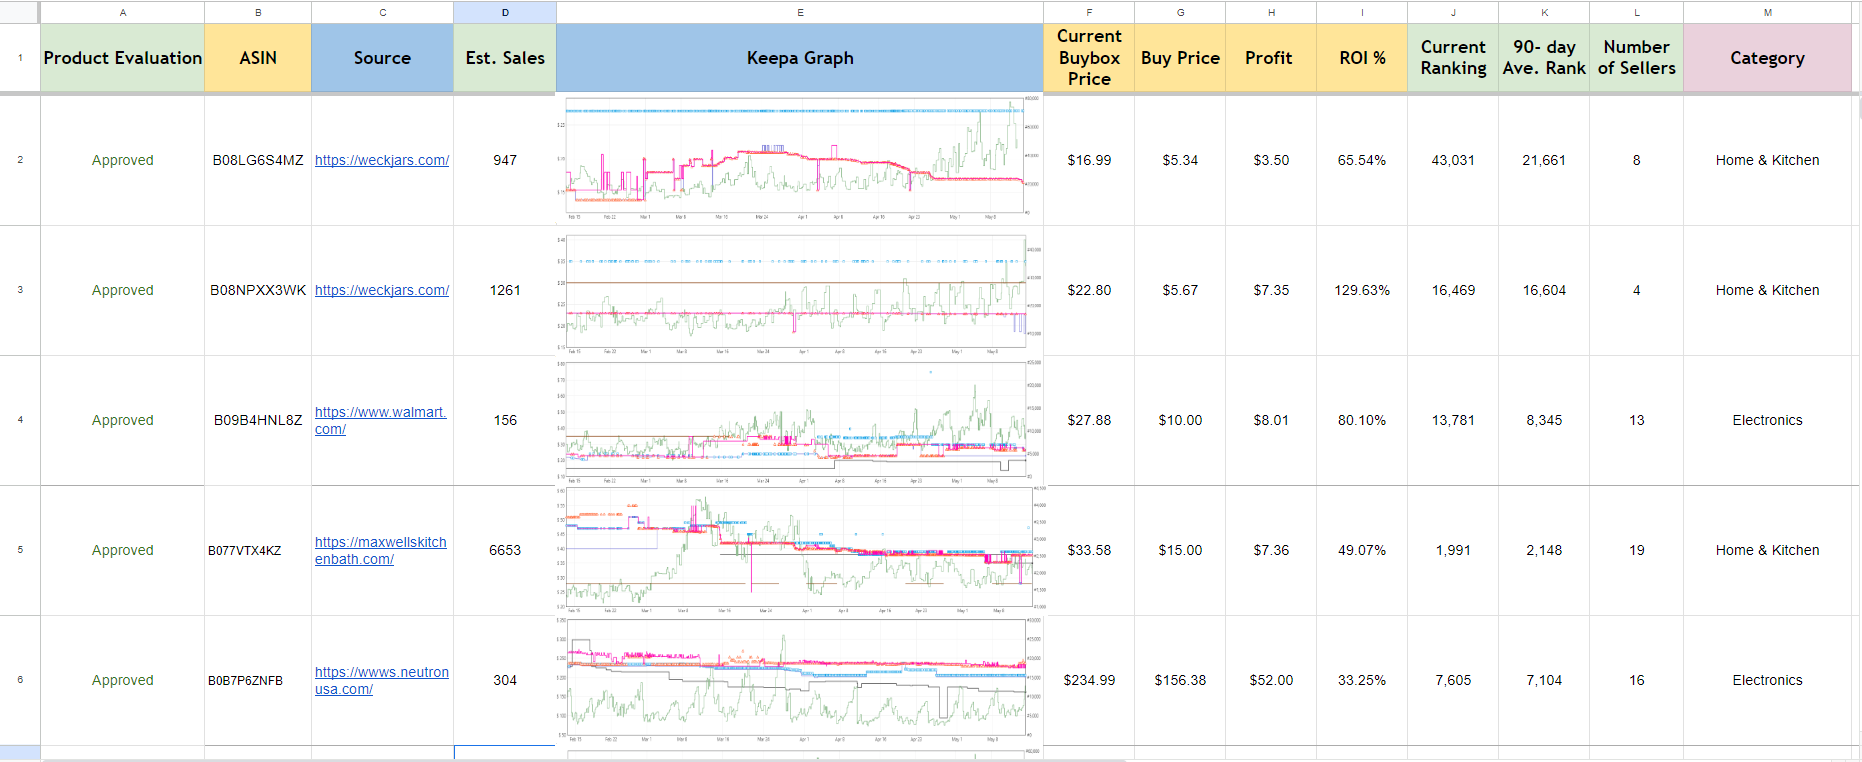The image size is (1862, 762).
Task: Click the "ROI %" header cell
Action: (x=1362, y=58)
